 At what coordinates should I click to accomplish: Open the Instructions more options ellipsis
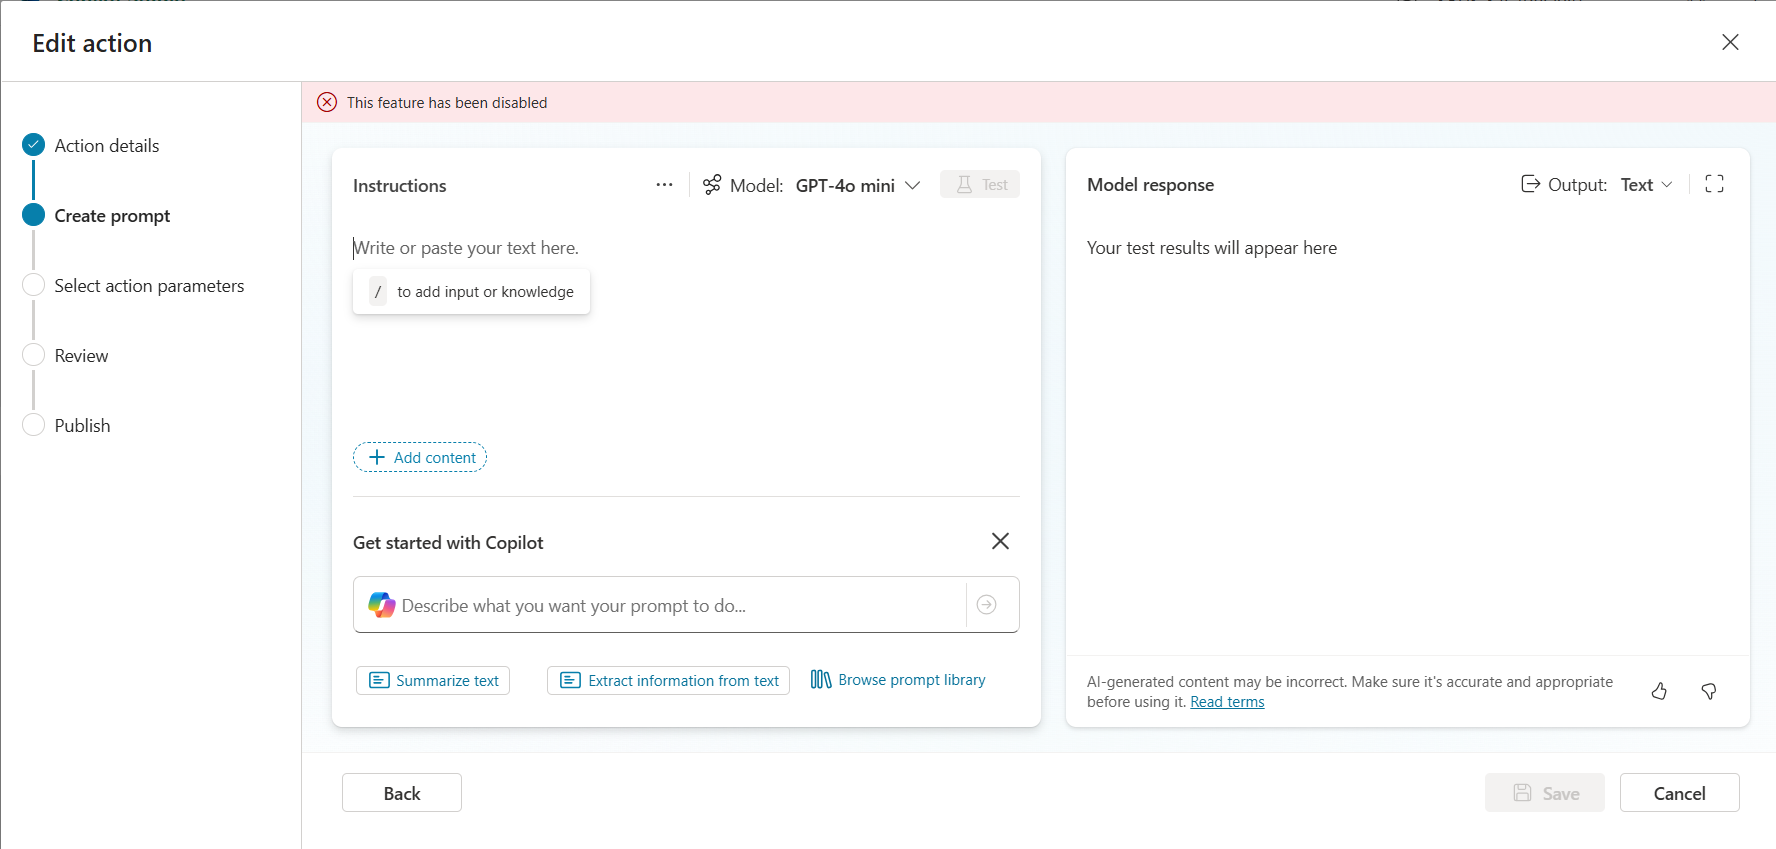pyautogui.click(x=664, y=185)
